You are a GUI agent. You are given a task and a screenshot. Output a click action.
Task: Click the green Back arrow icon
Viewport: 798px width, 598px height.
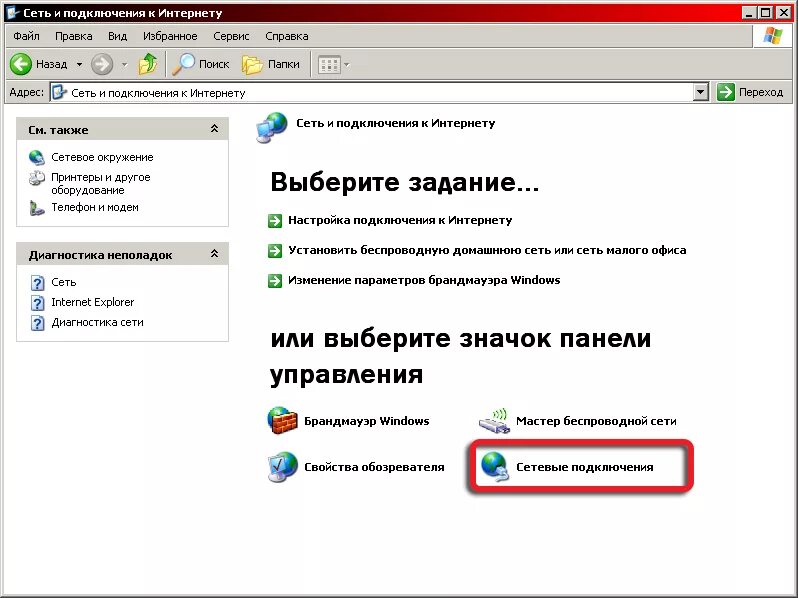pyautogui.click(x=21, y=65)
